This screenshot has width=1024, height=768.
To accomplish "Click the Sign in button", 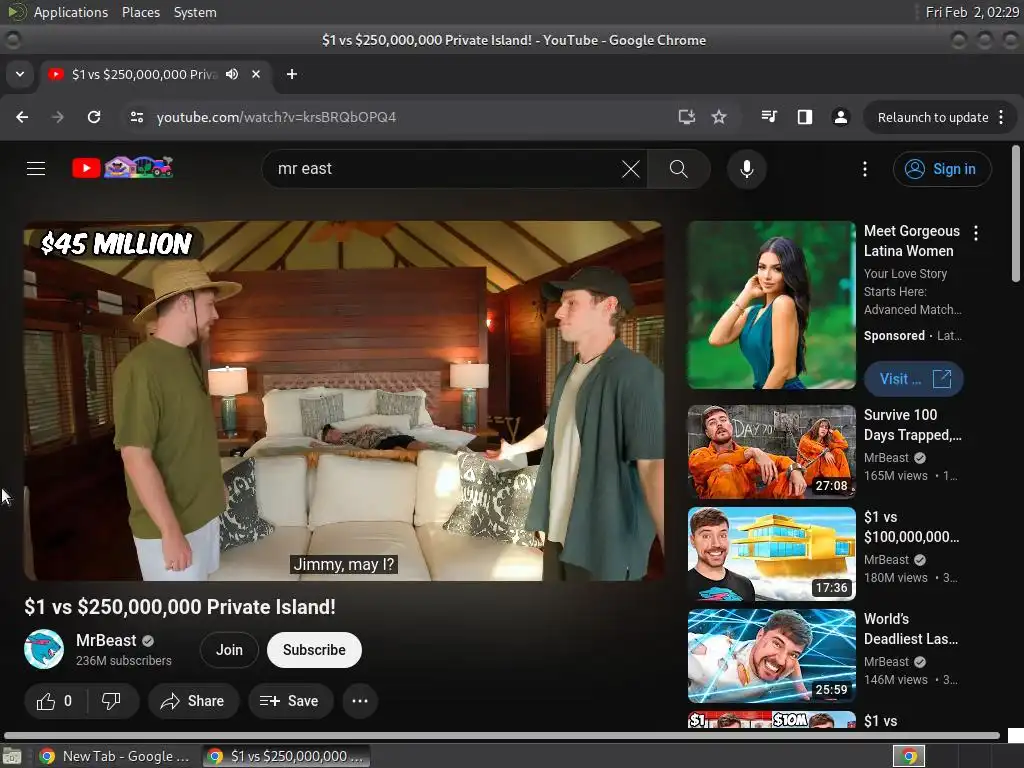I will [x=941, y=169].
